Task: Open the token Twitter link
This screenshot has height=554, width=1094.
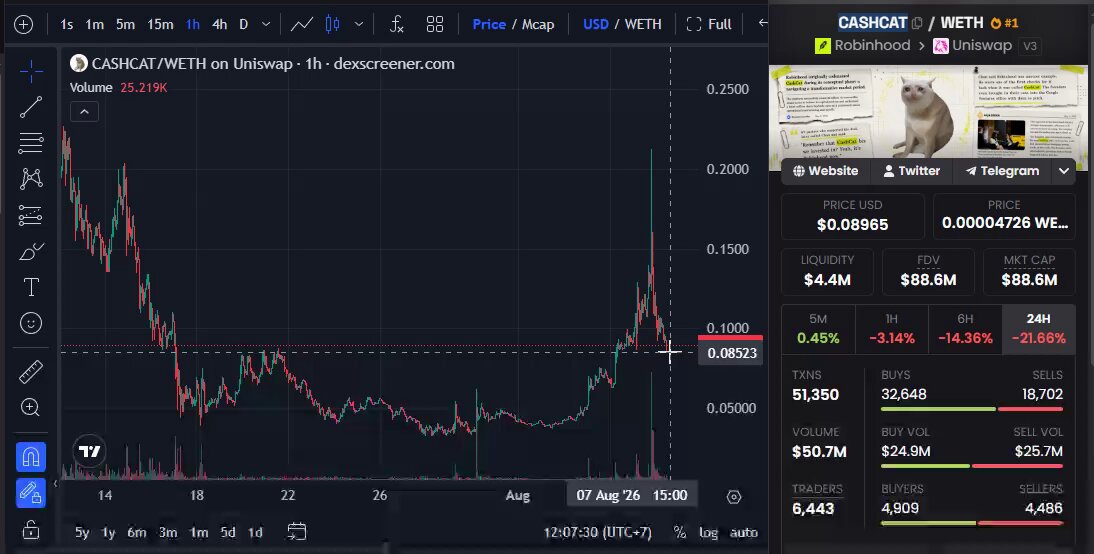Action: click(911, 171)
